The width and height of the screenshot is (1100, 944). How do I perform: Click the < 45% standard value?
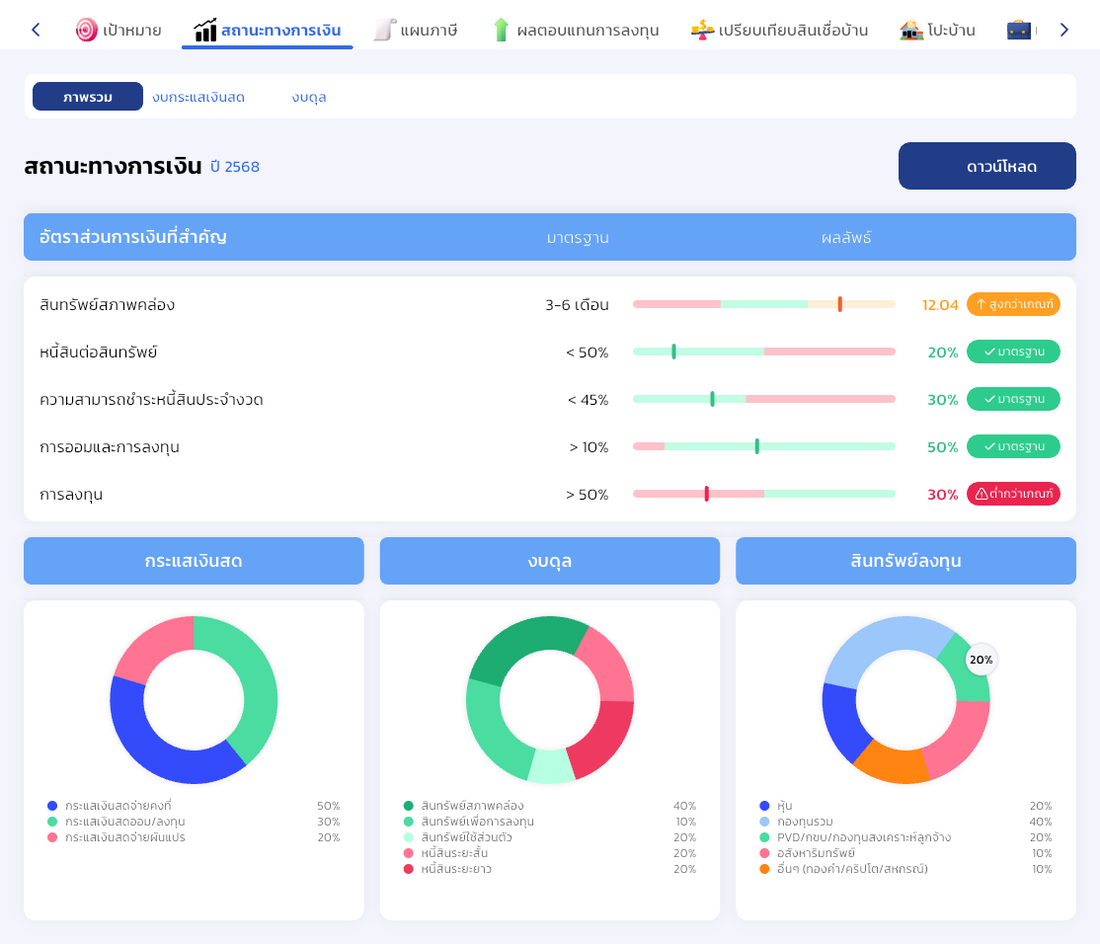tap(588, 400)
